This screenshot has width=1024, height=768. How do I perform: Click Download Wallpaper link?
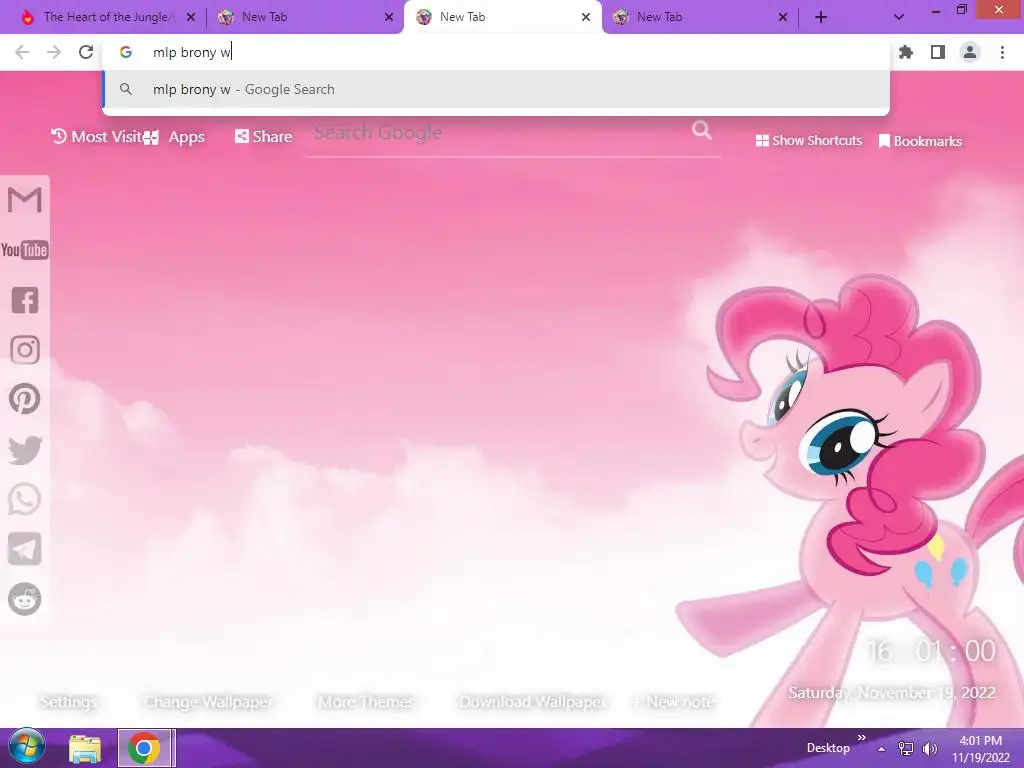coord(533,702)
